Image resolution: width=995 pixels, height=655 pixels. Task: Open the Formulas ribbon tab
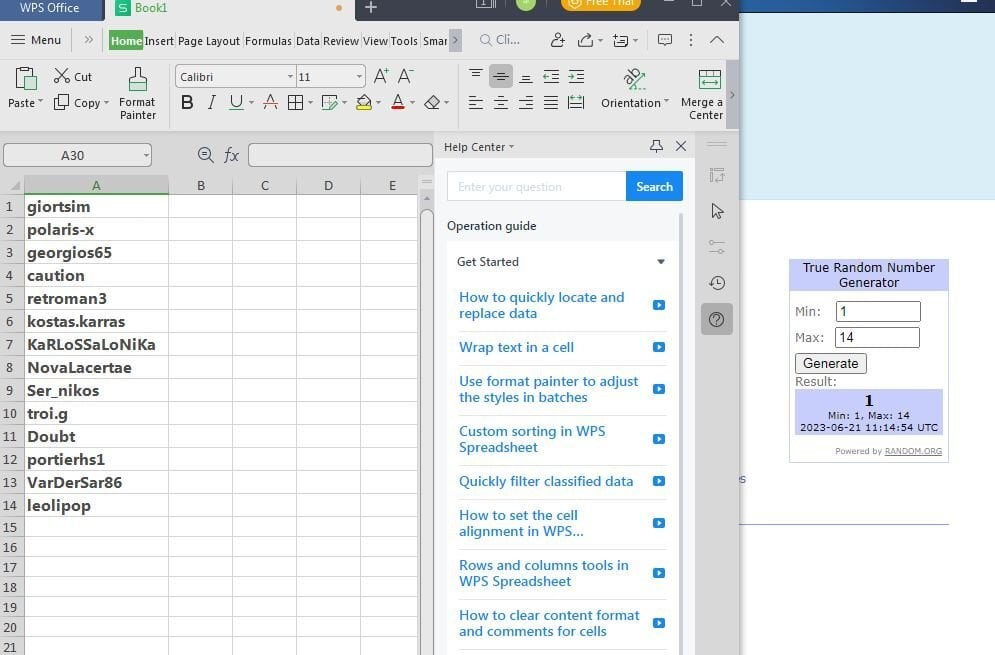pyautogui.click(x=268, y=41)
